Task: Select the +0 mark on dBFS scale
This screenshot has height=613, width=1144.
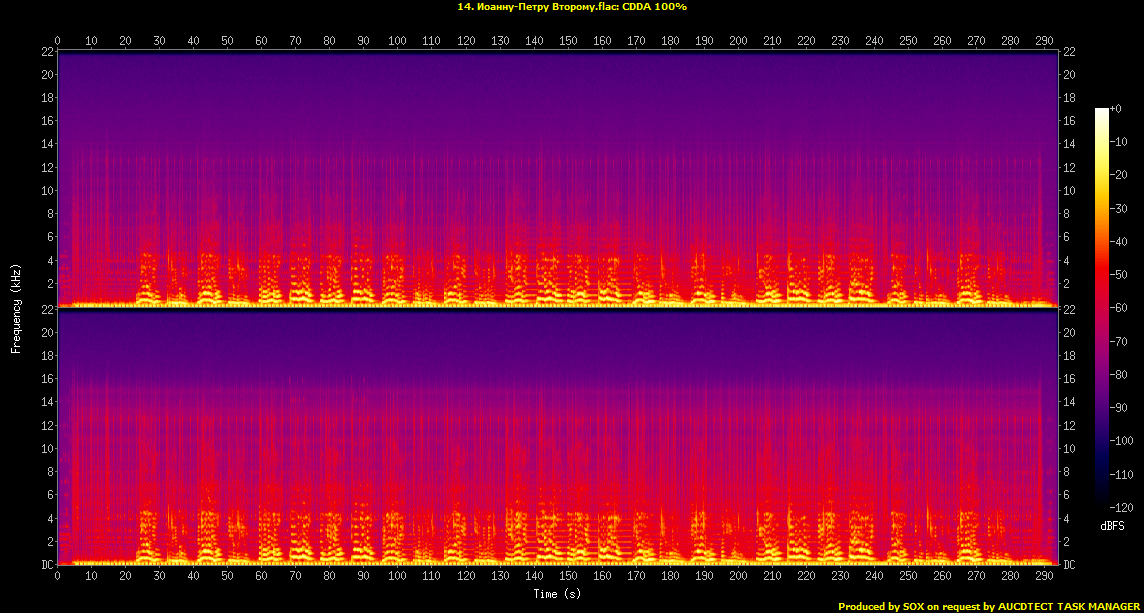Action: (x=1116, y=109)
